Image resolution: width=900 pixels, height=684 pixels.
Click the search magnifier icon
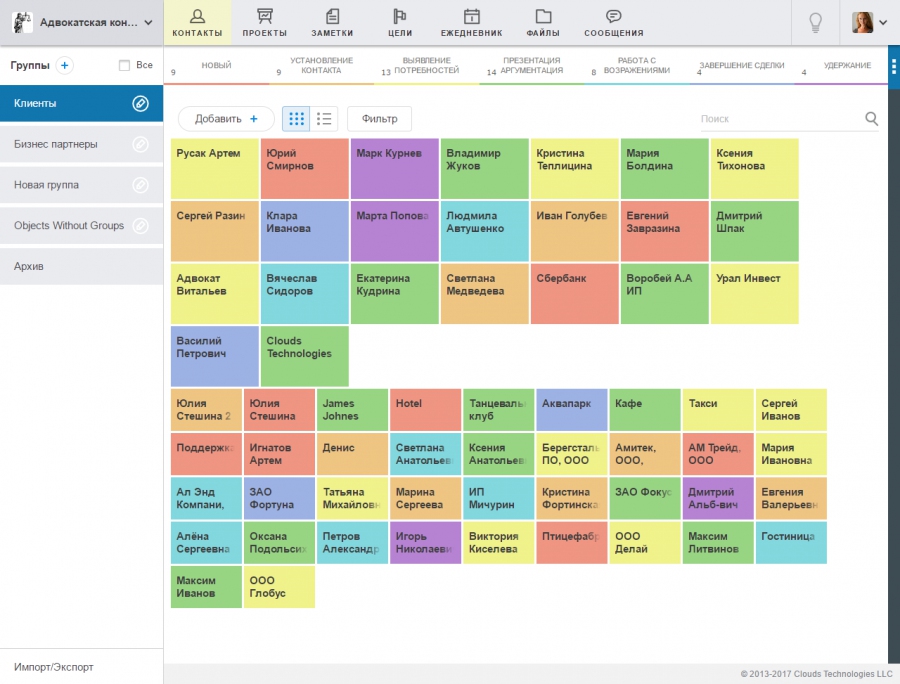(x=871, y=117)
